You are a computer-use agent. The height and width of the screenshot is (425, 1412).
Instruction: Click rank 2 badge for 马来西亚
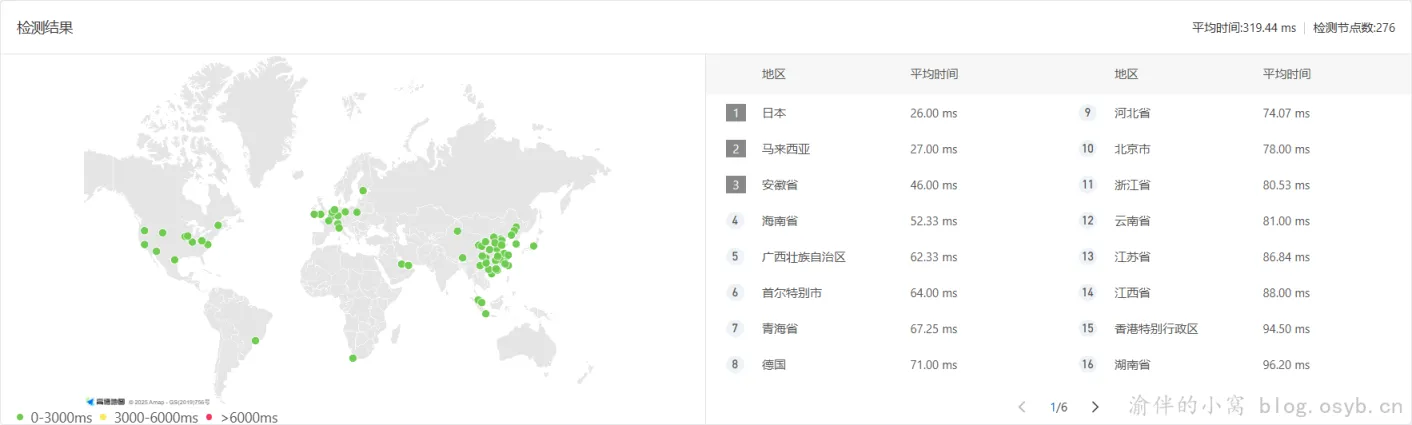pyautogui.click(x=736, y=149)
